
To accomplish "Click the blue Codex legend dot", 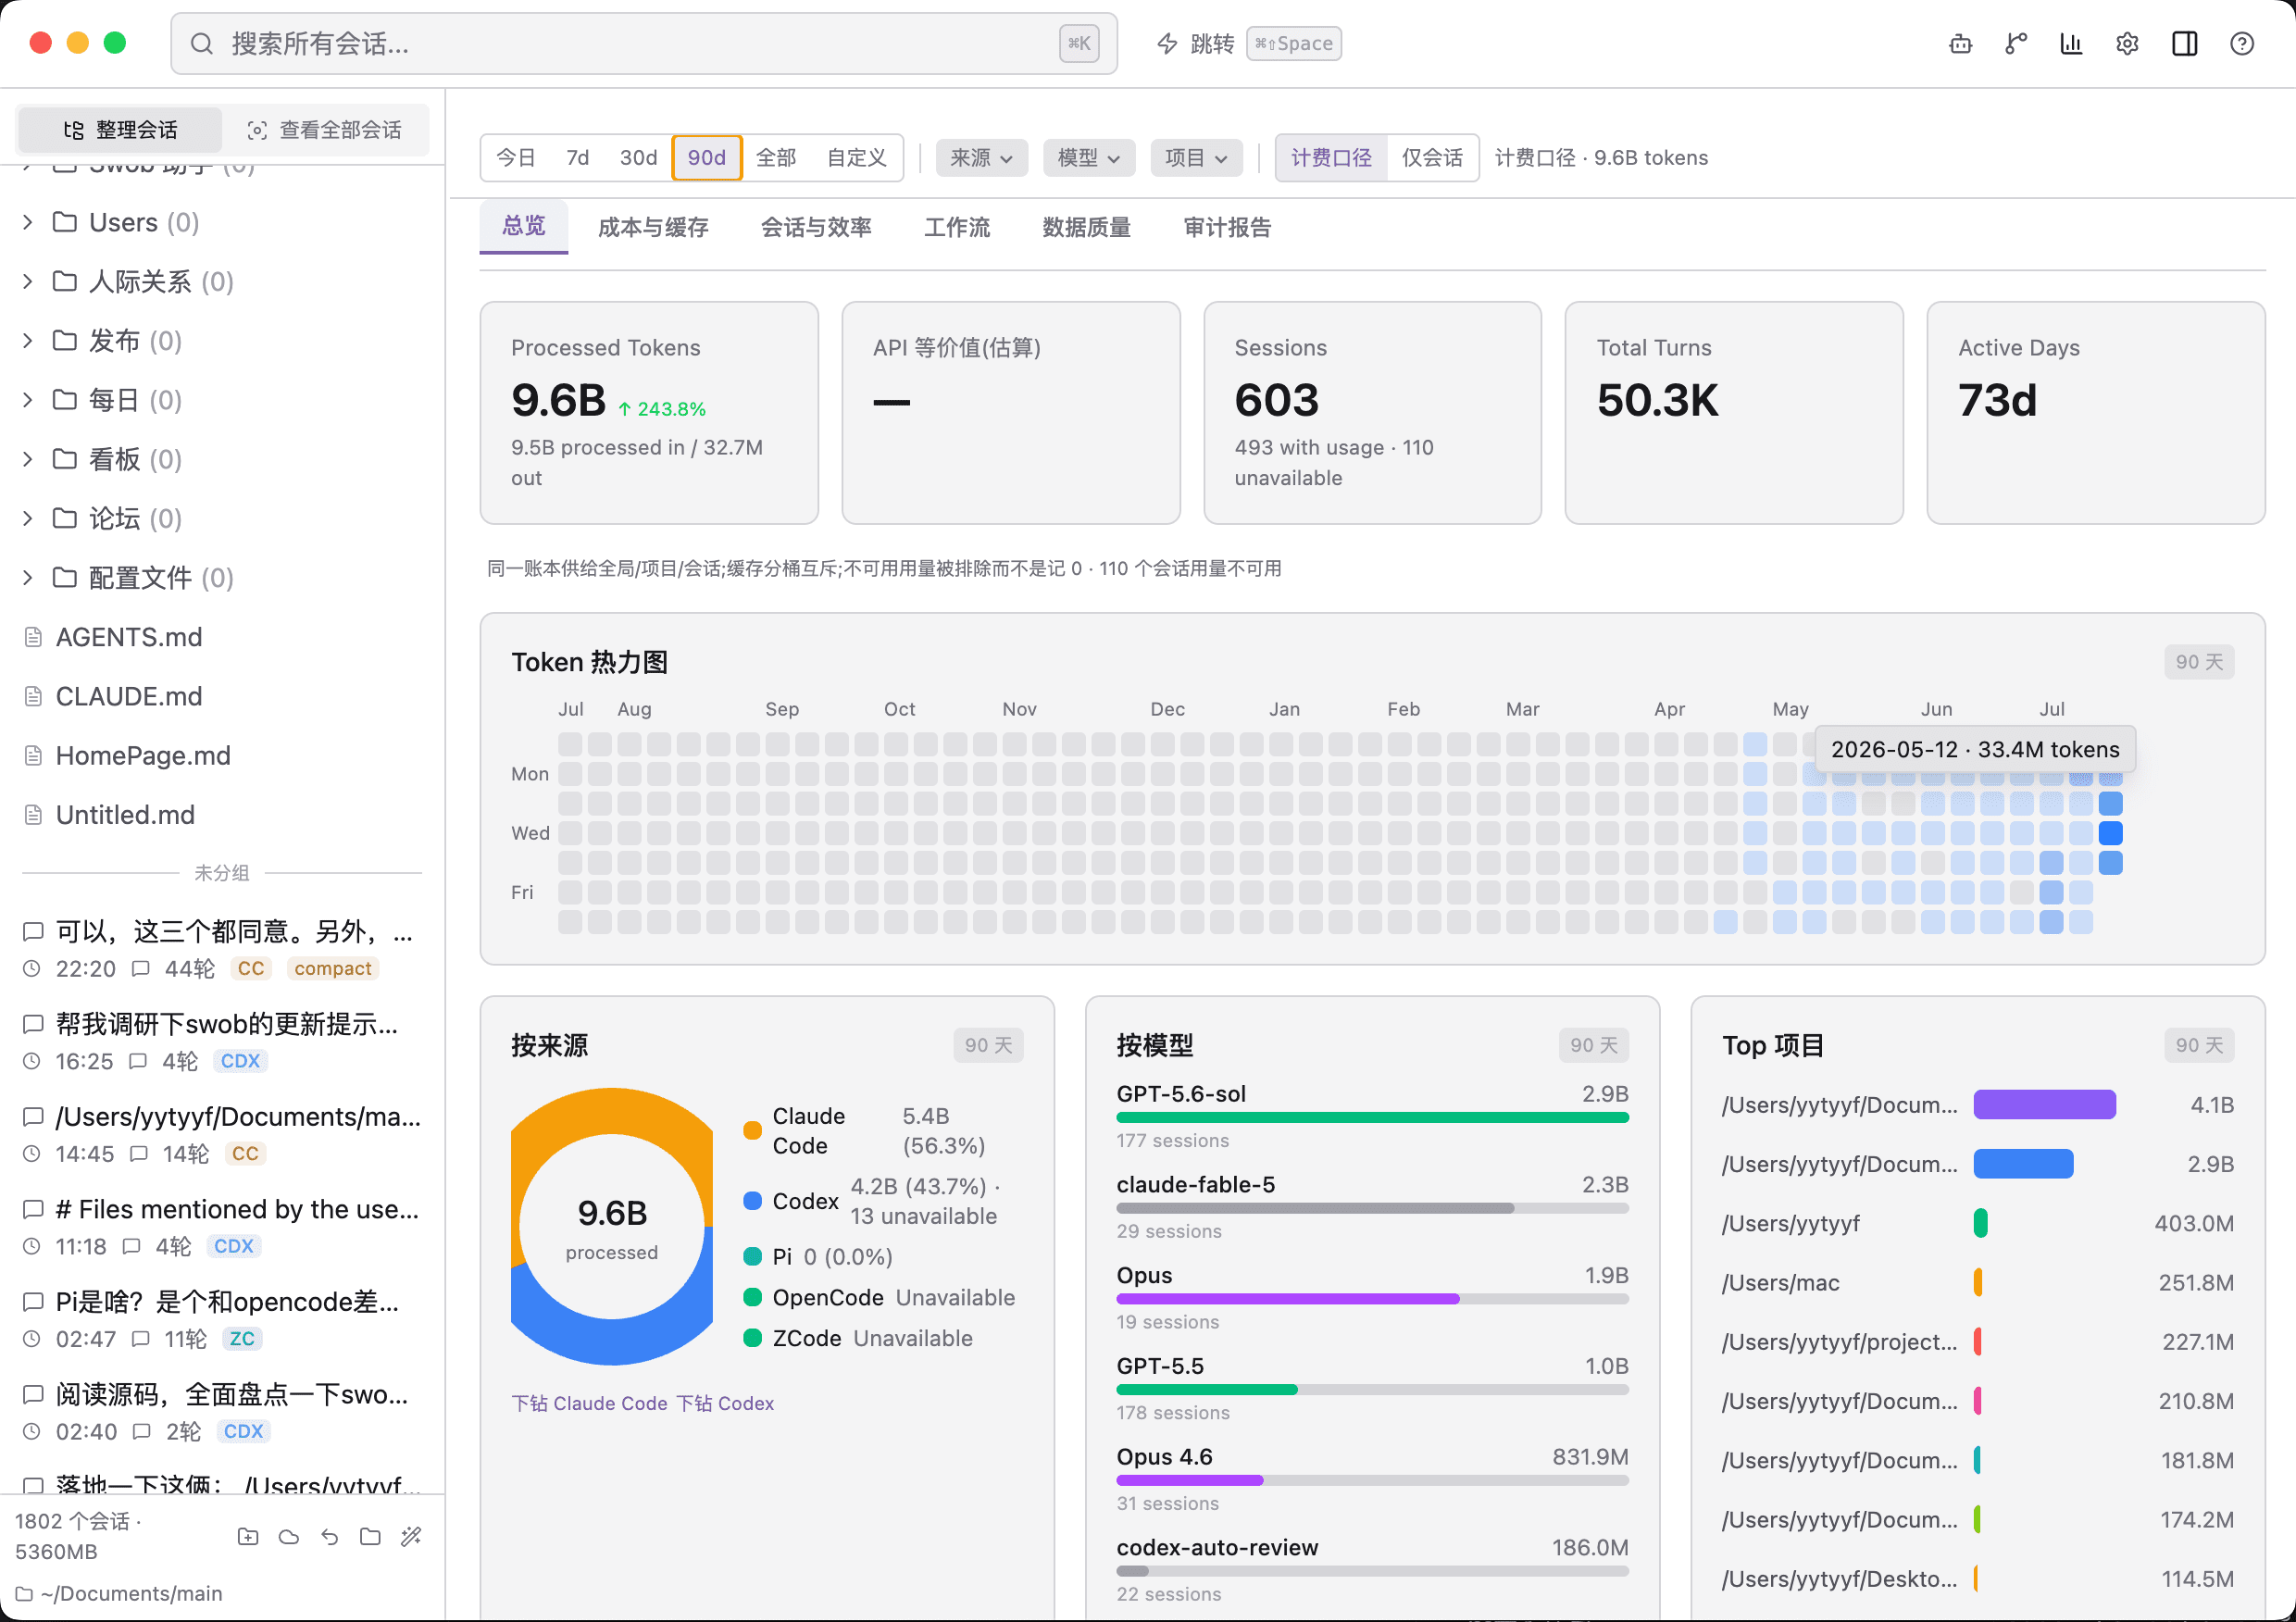I will (753, 1201).
